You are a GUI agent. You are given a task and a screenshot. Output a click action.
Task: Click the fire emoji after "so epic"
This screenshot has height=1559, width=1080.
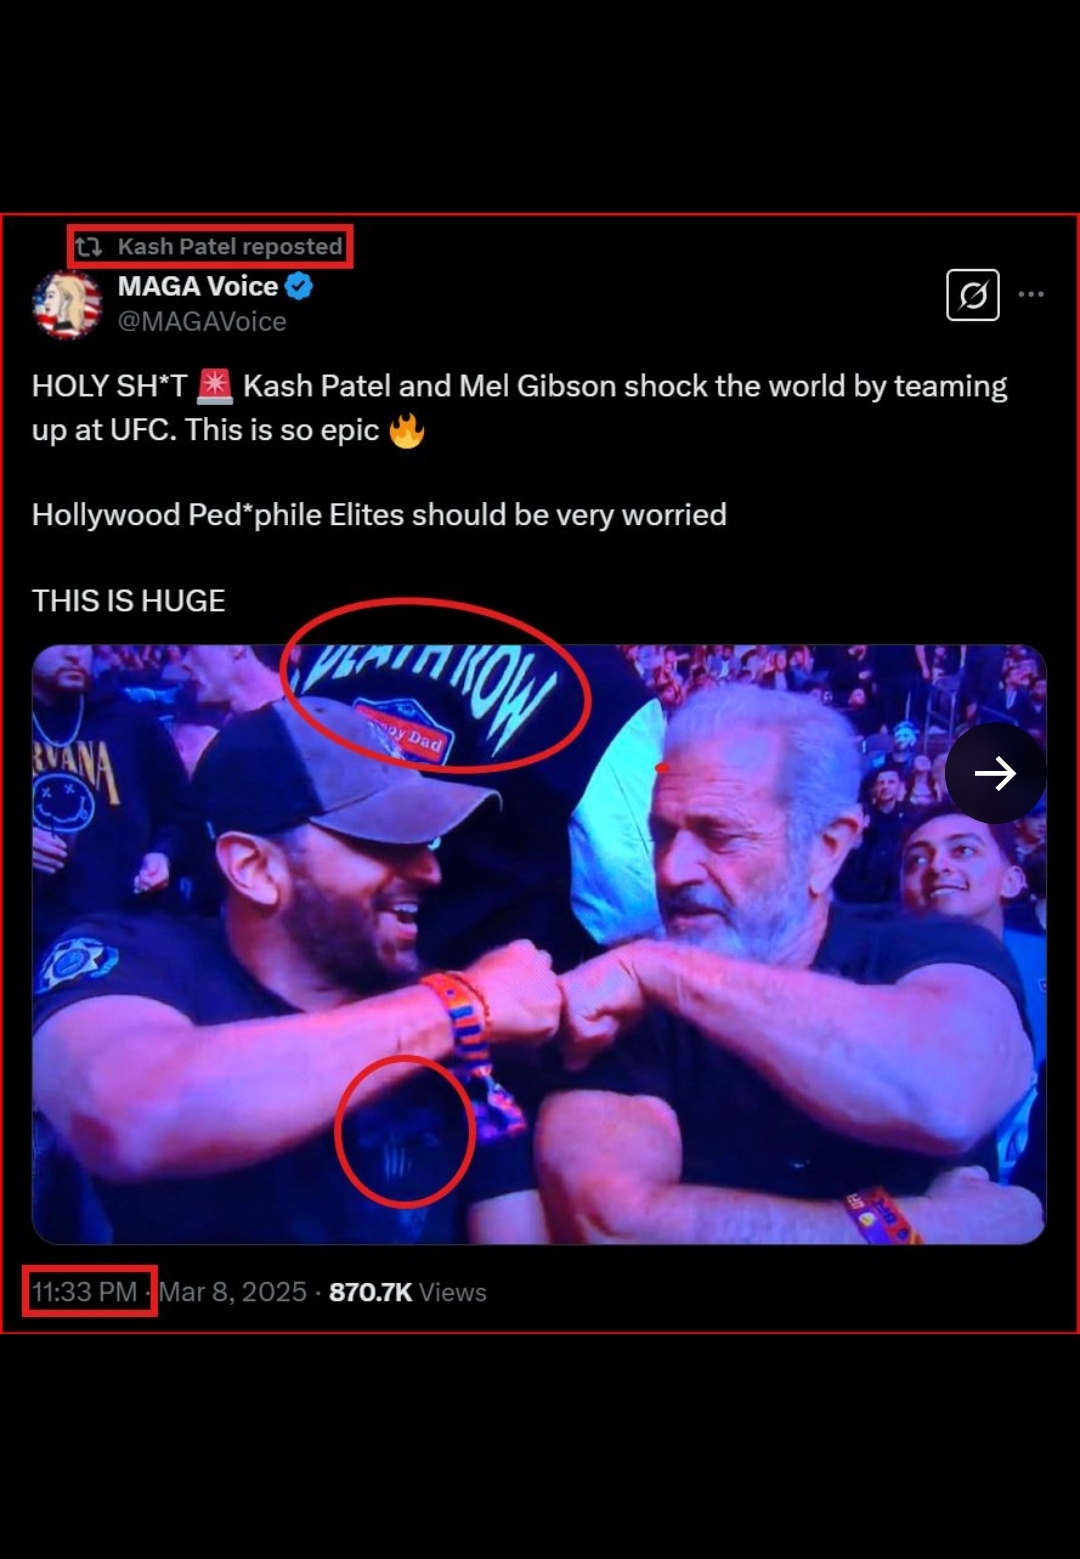click(x=407, y=430)
